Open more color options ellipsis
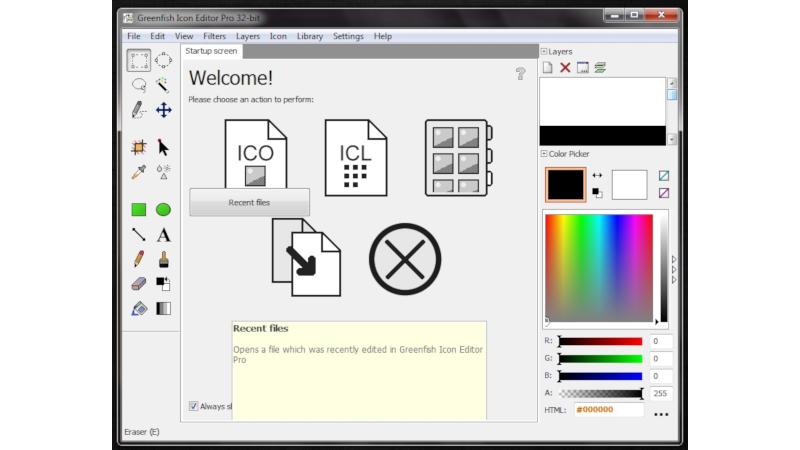The width and height of the screenshot is (800, 450). coord(661,414)
